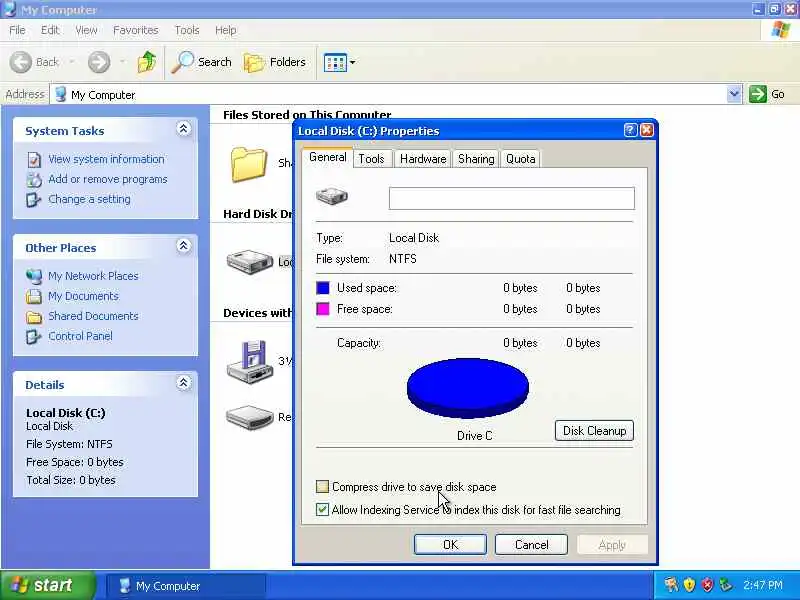This screenshot has width=800, height=600.
Task: Go up one folder level icon
Action: [x=146, y=62]
